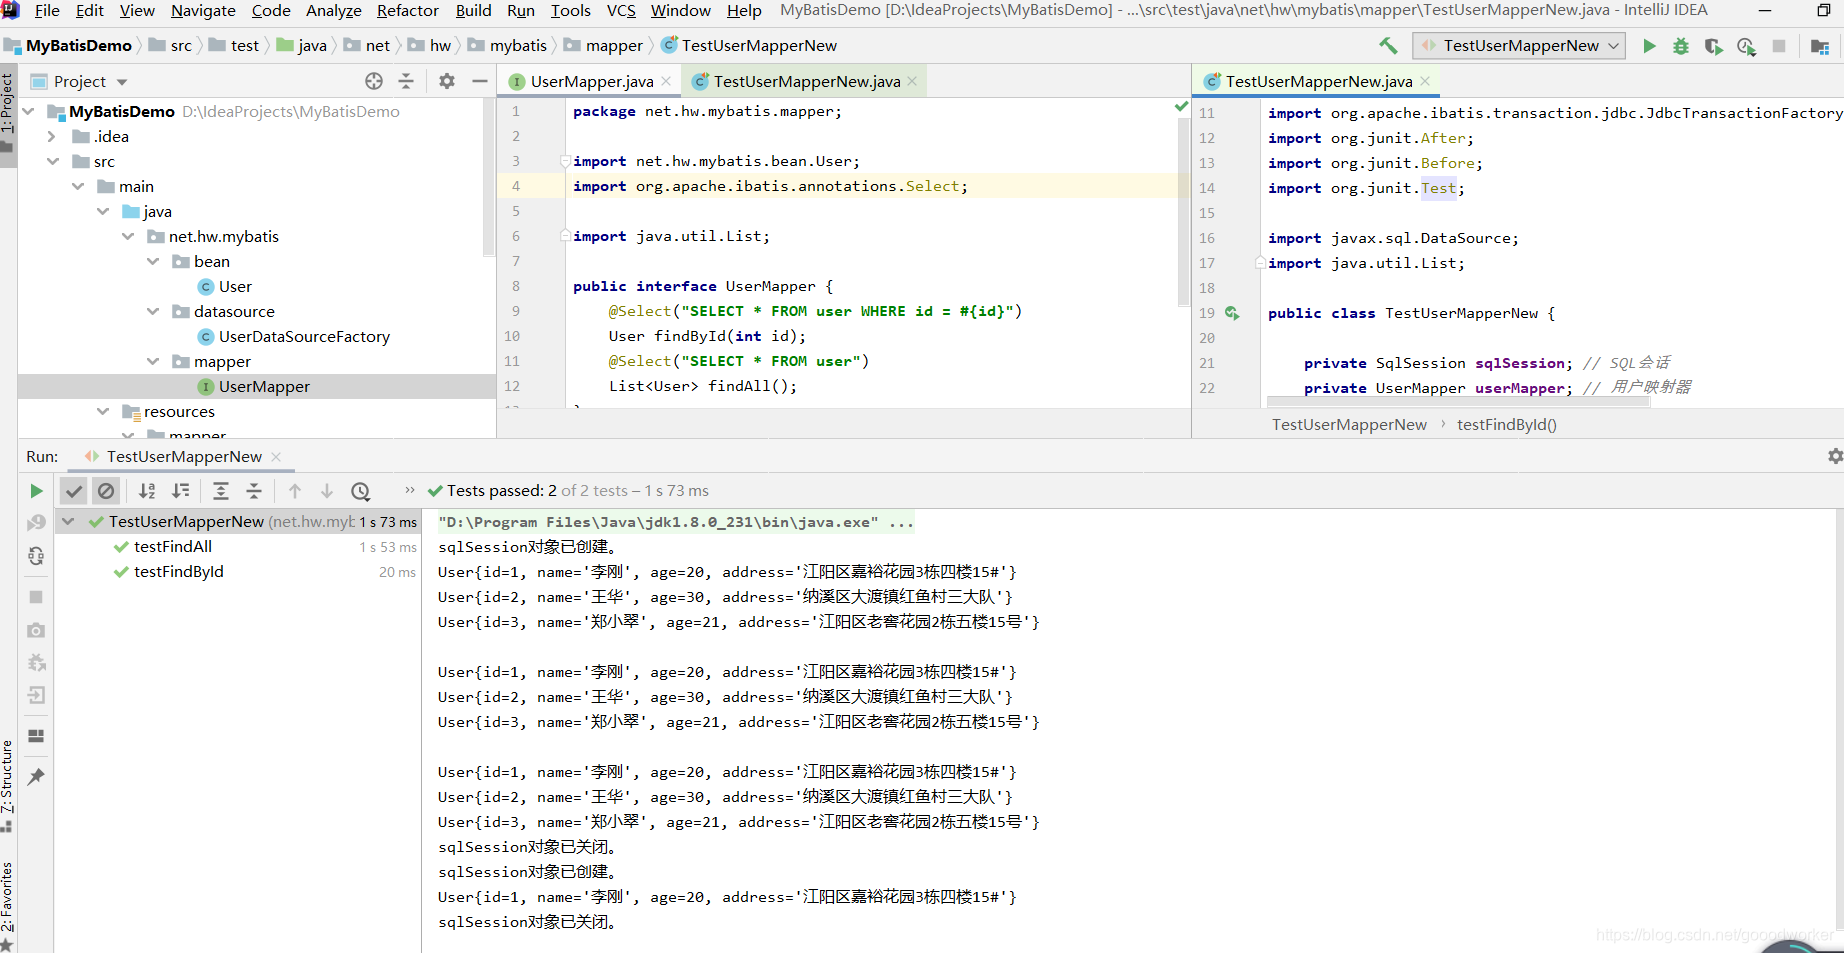Run with coverage icon in the toolbar
This screenshot has width=1844, height=953.
click(x=1713, y=46)
